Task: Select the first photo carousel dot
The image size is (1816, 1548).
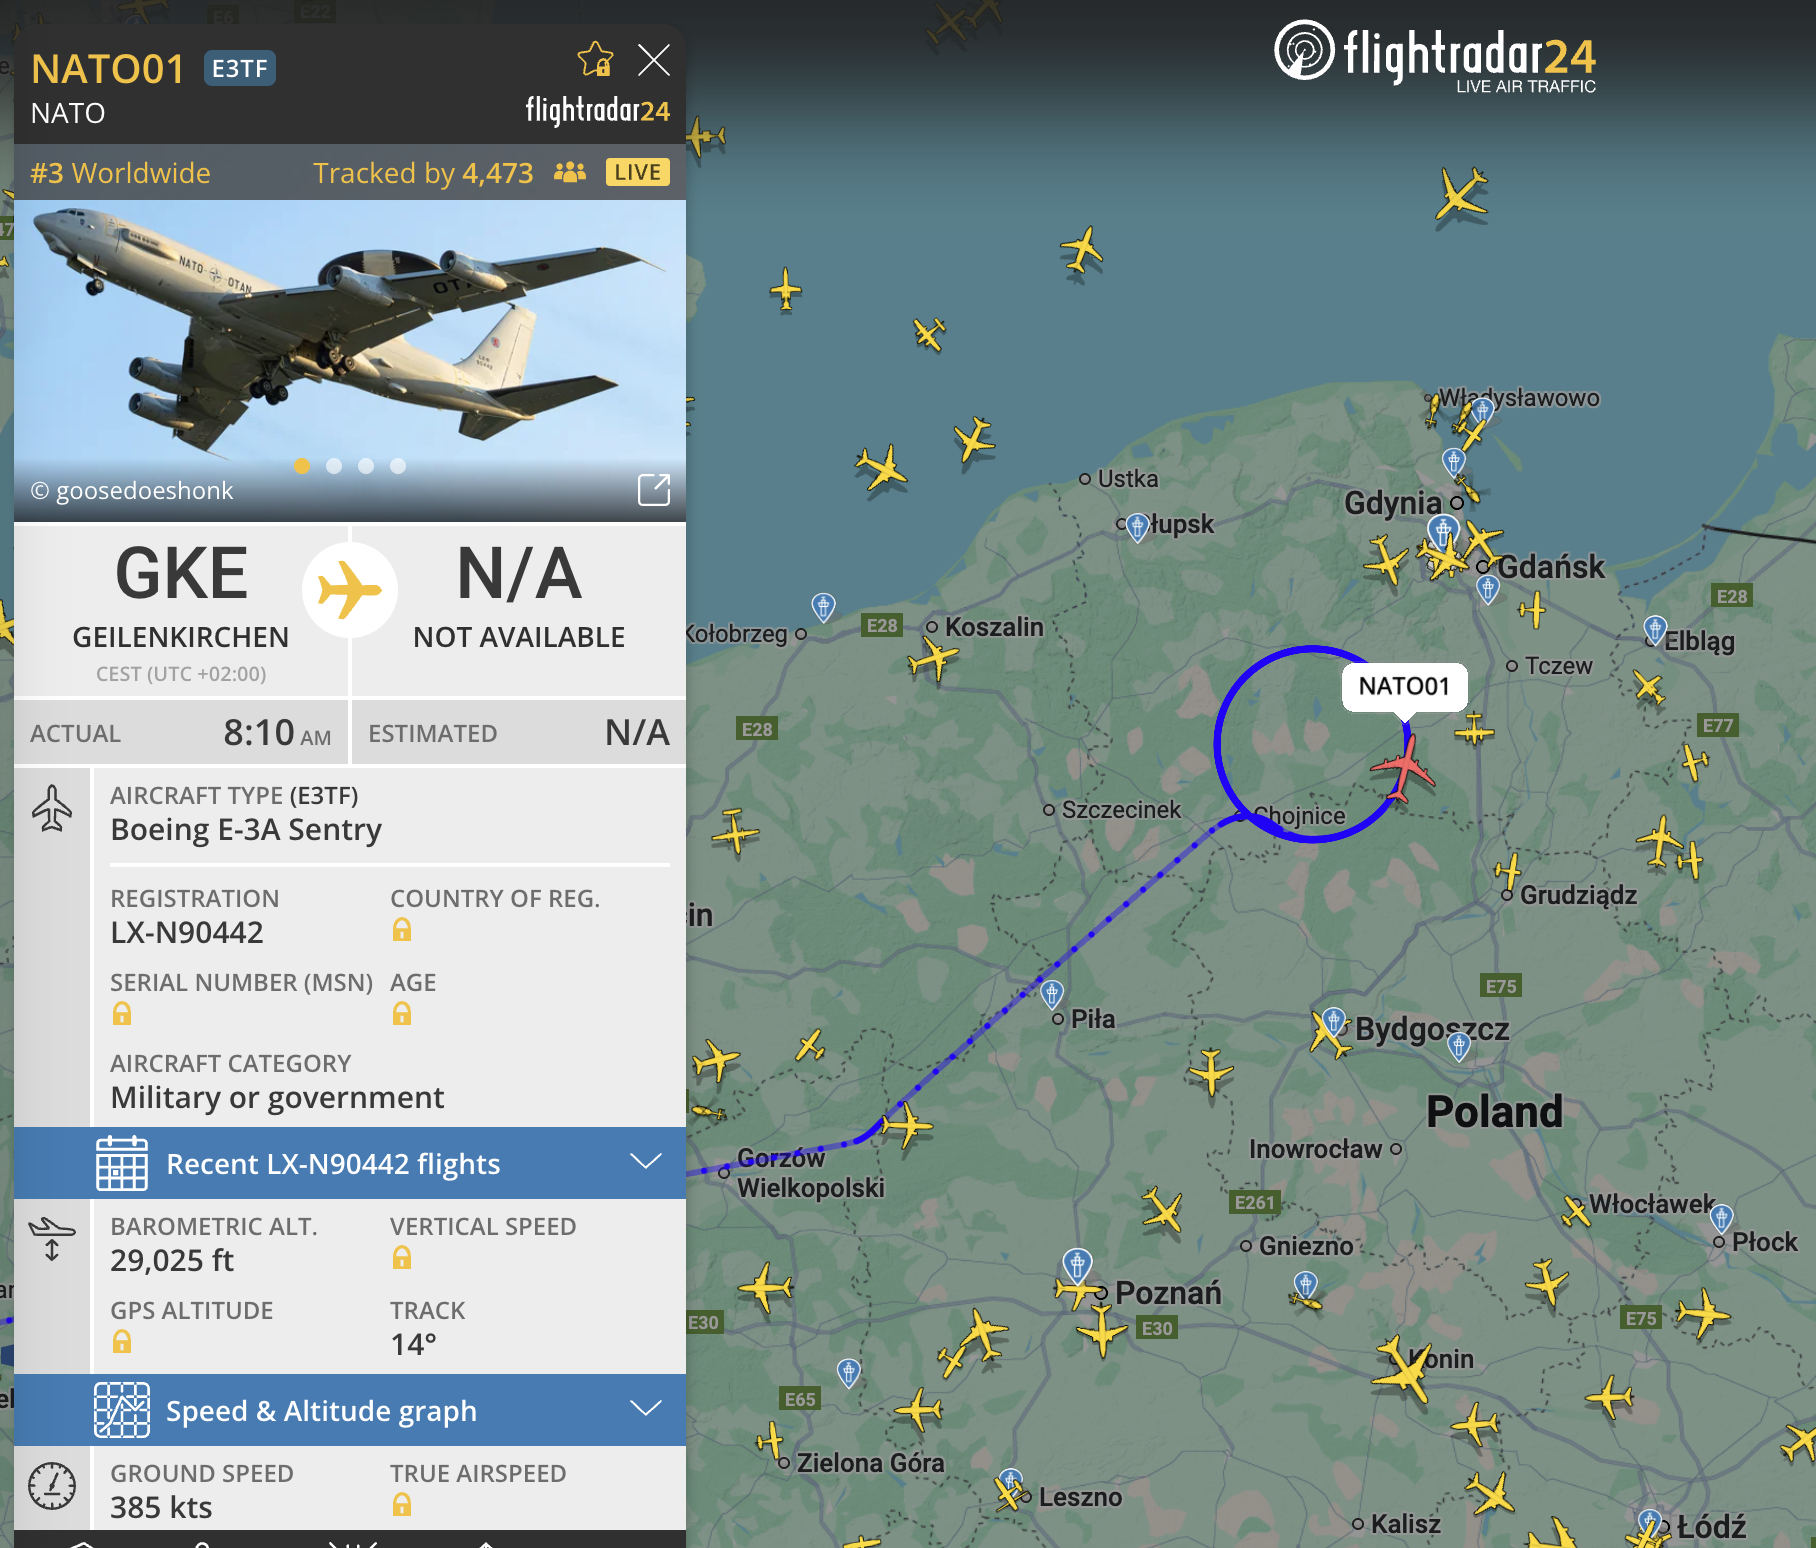Action: (302, 466)
